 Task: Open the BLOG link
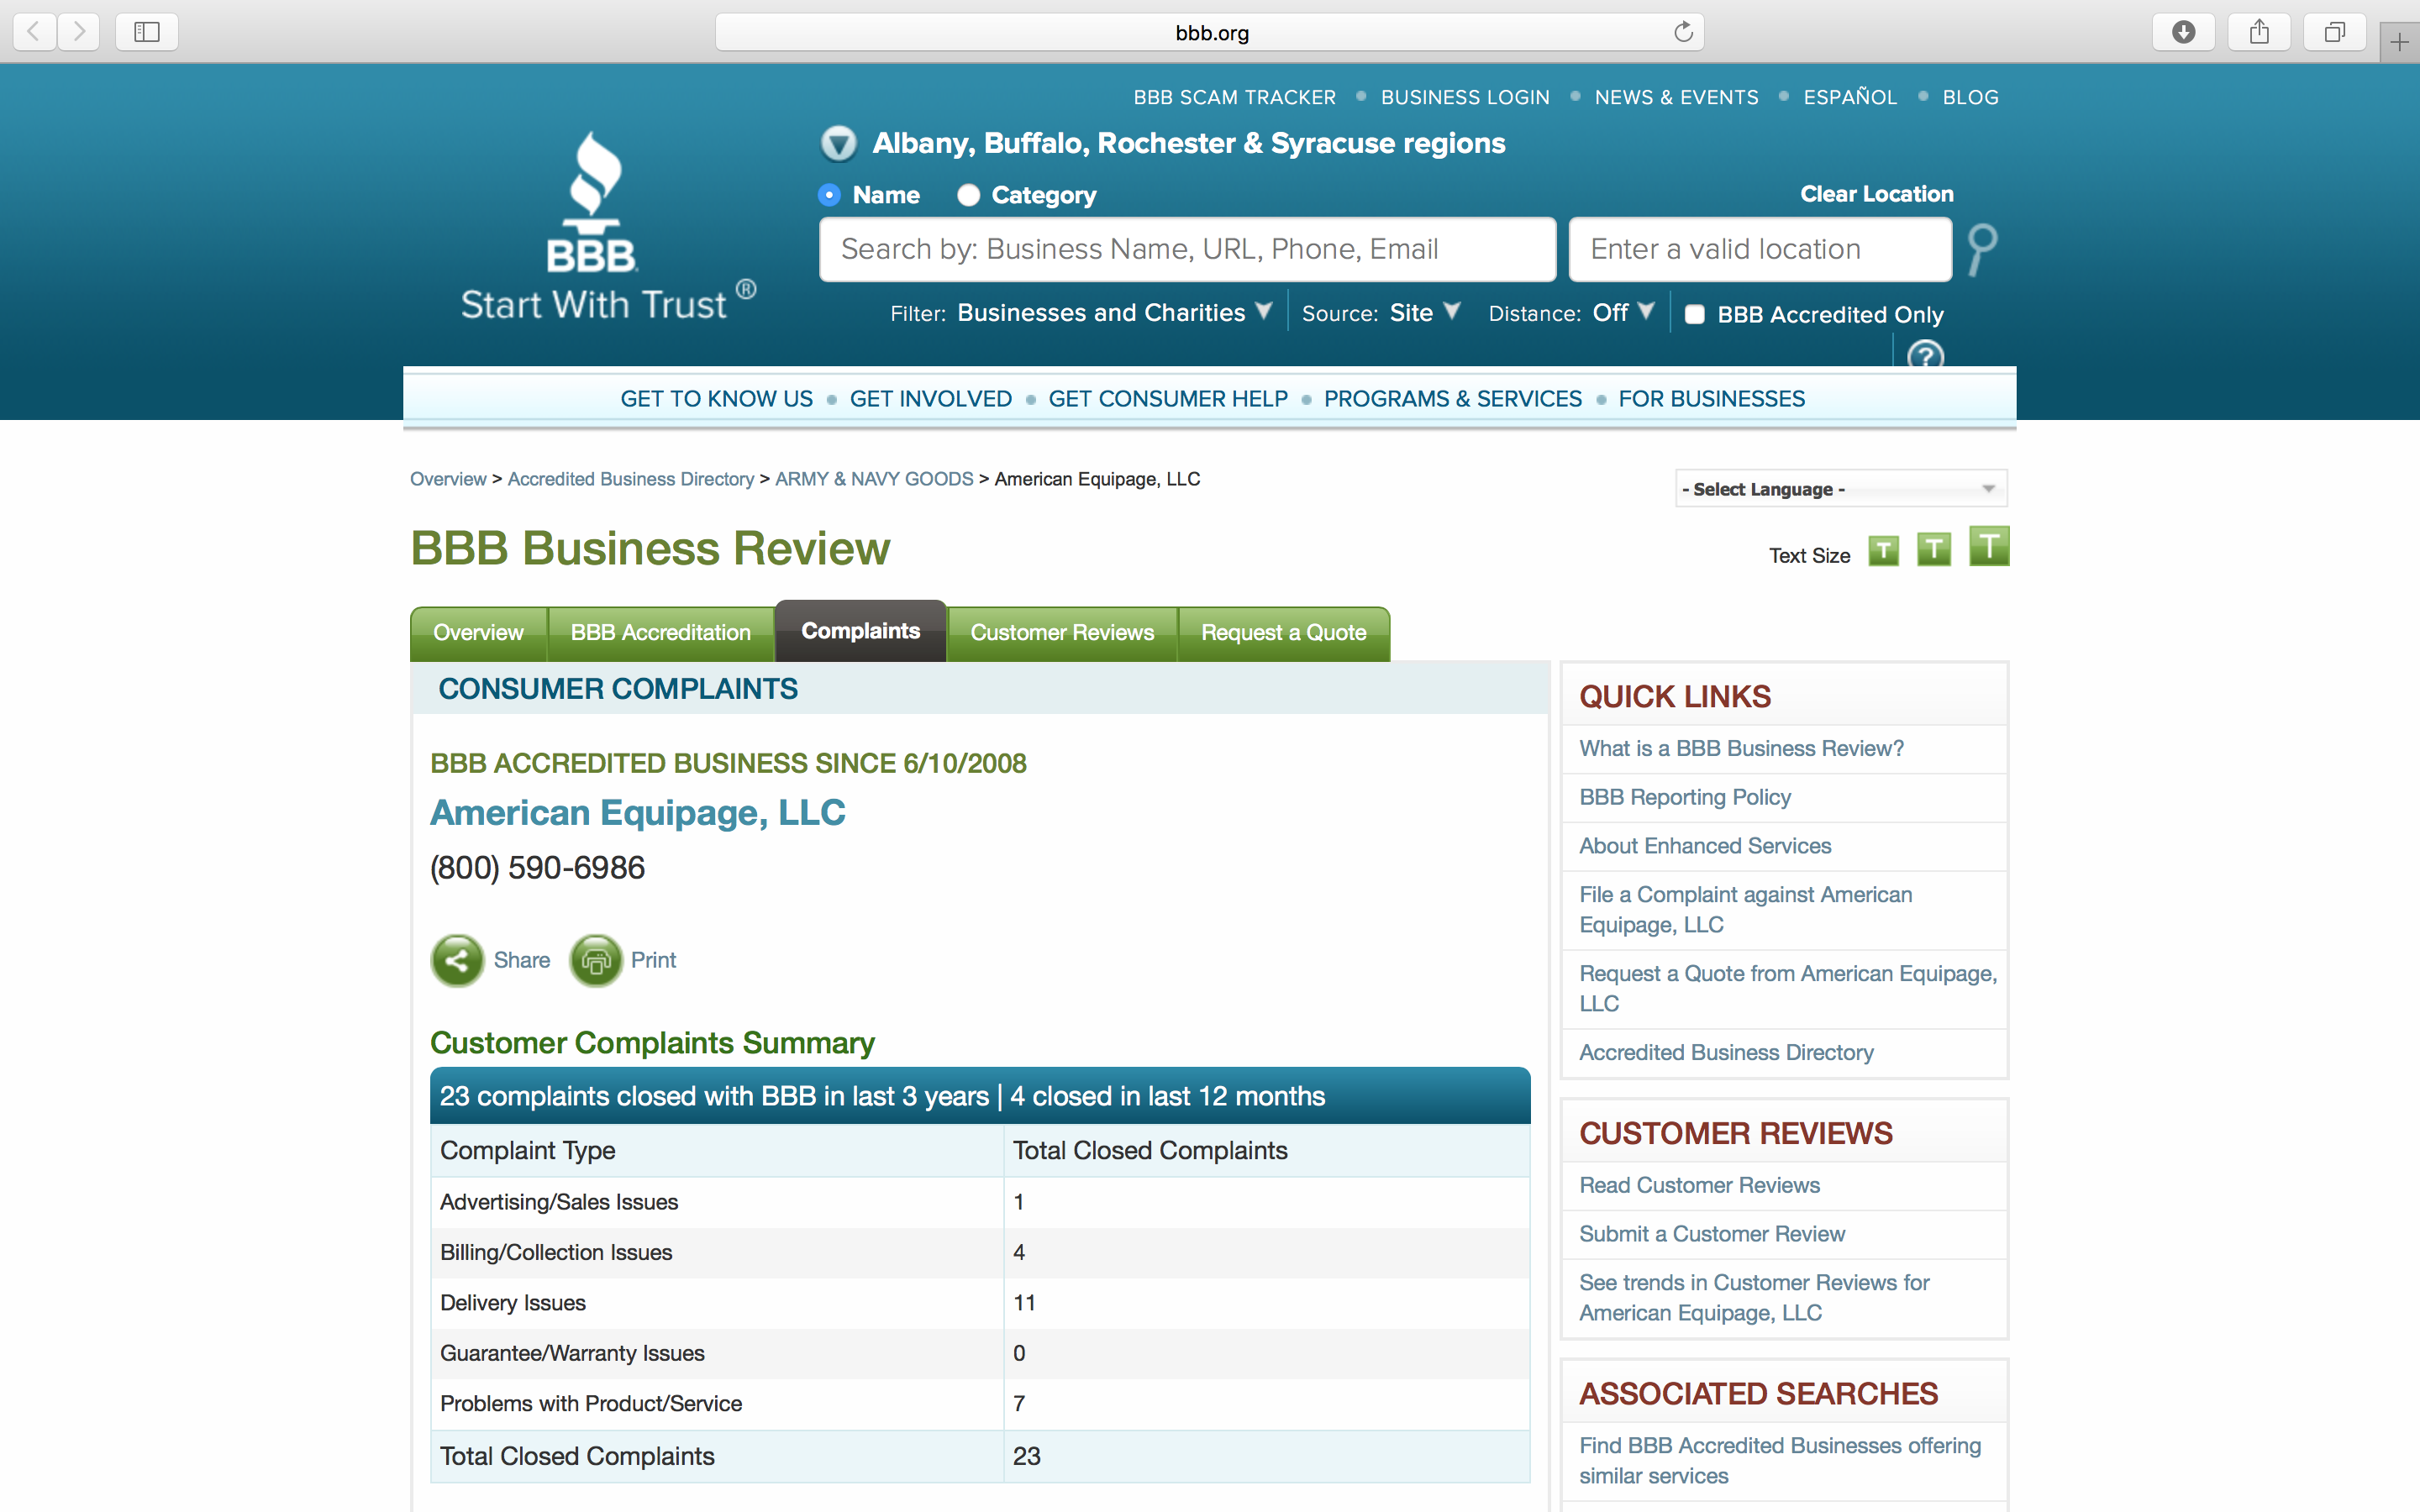tap(1970, 97)
